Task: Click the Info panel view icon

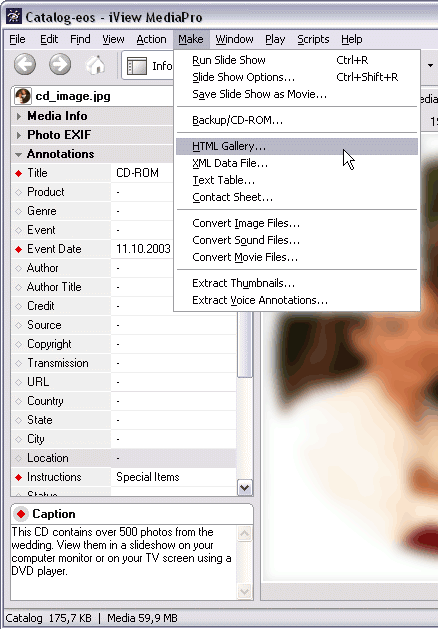Action: [137, 66]
